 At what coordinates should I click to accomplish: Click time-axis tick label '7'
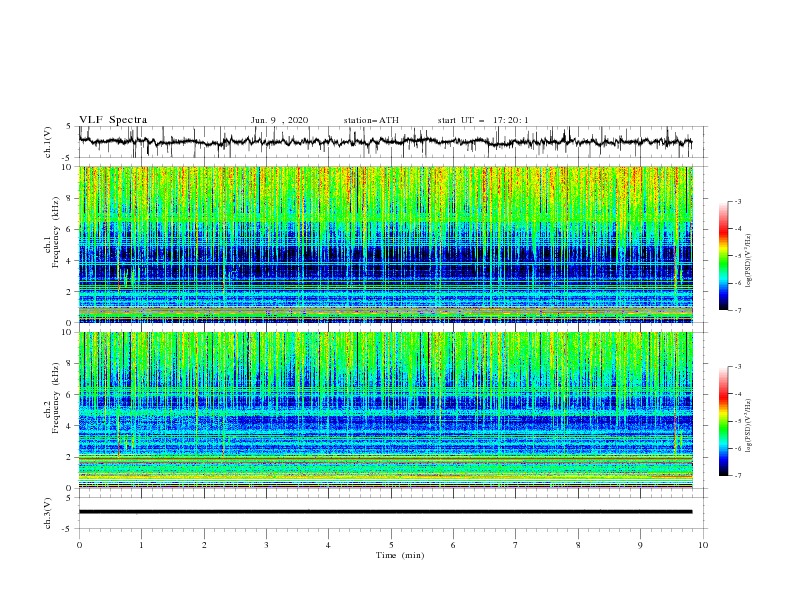pos(516,545)
